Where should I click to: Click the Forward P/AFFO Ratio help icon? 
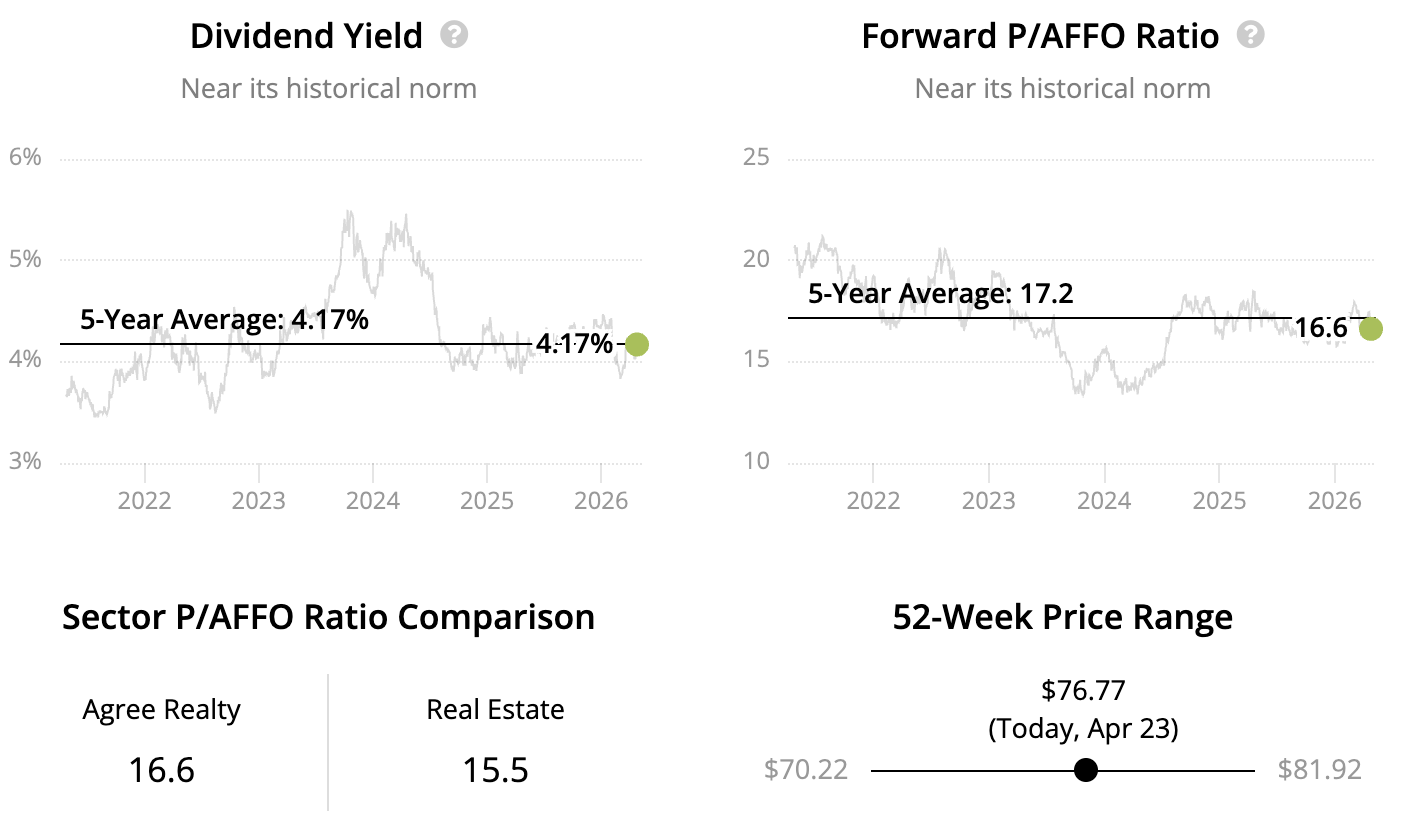click(1251, 36)
